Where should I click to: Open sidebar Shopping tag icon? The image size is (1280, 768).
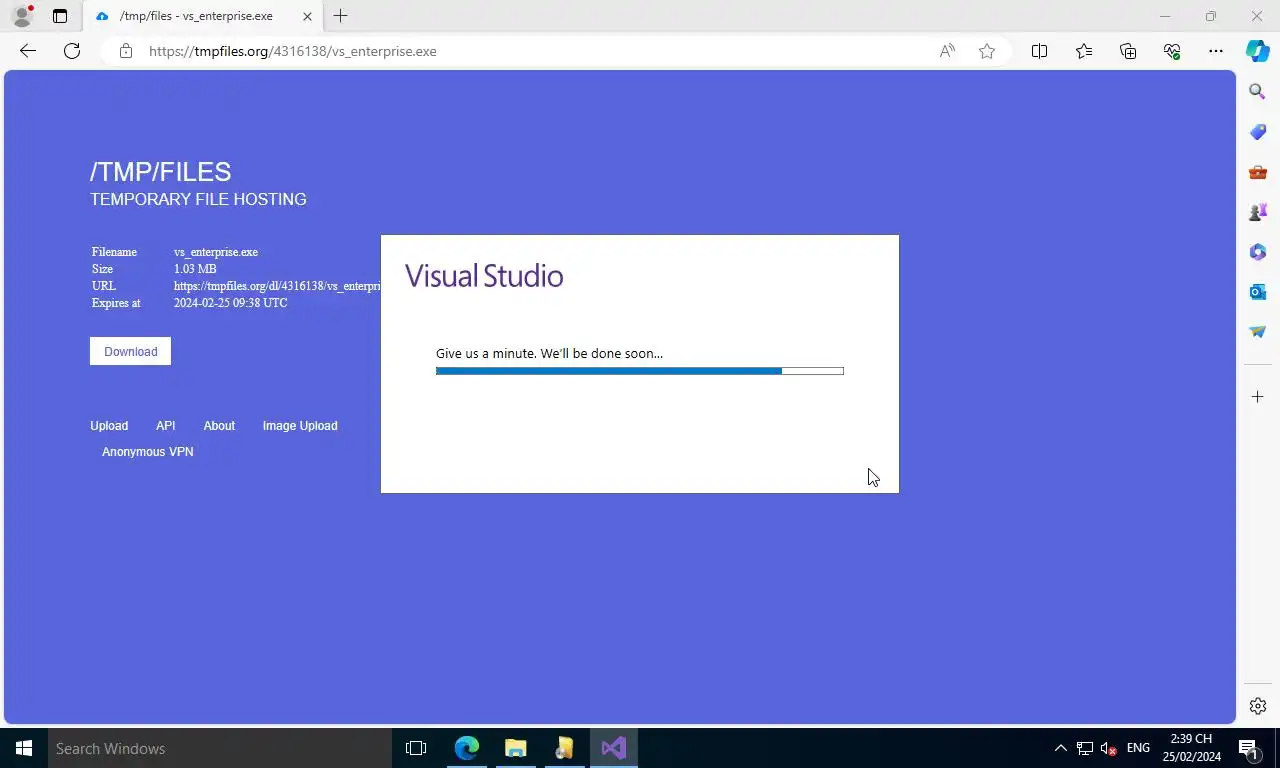coord(1258,132)
